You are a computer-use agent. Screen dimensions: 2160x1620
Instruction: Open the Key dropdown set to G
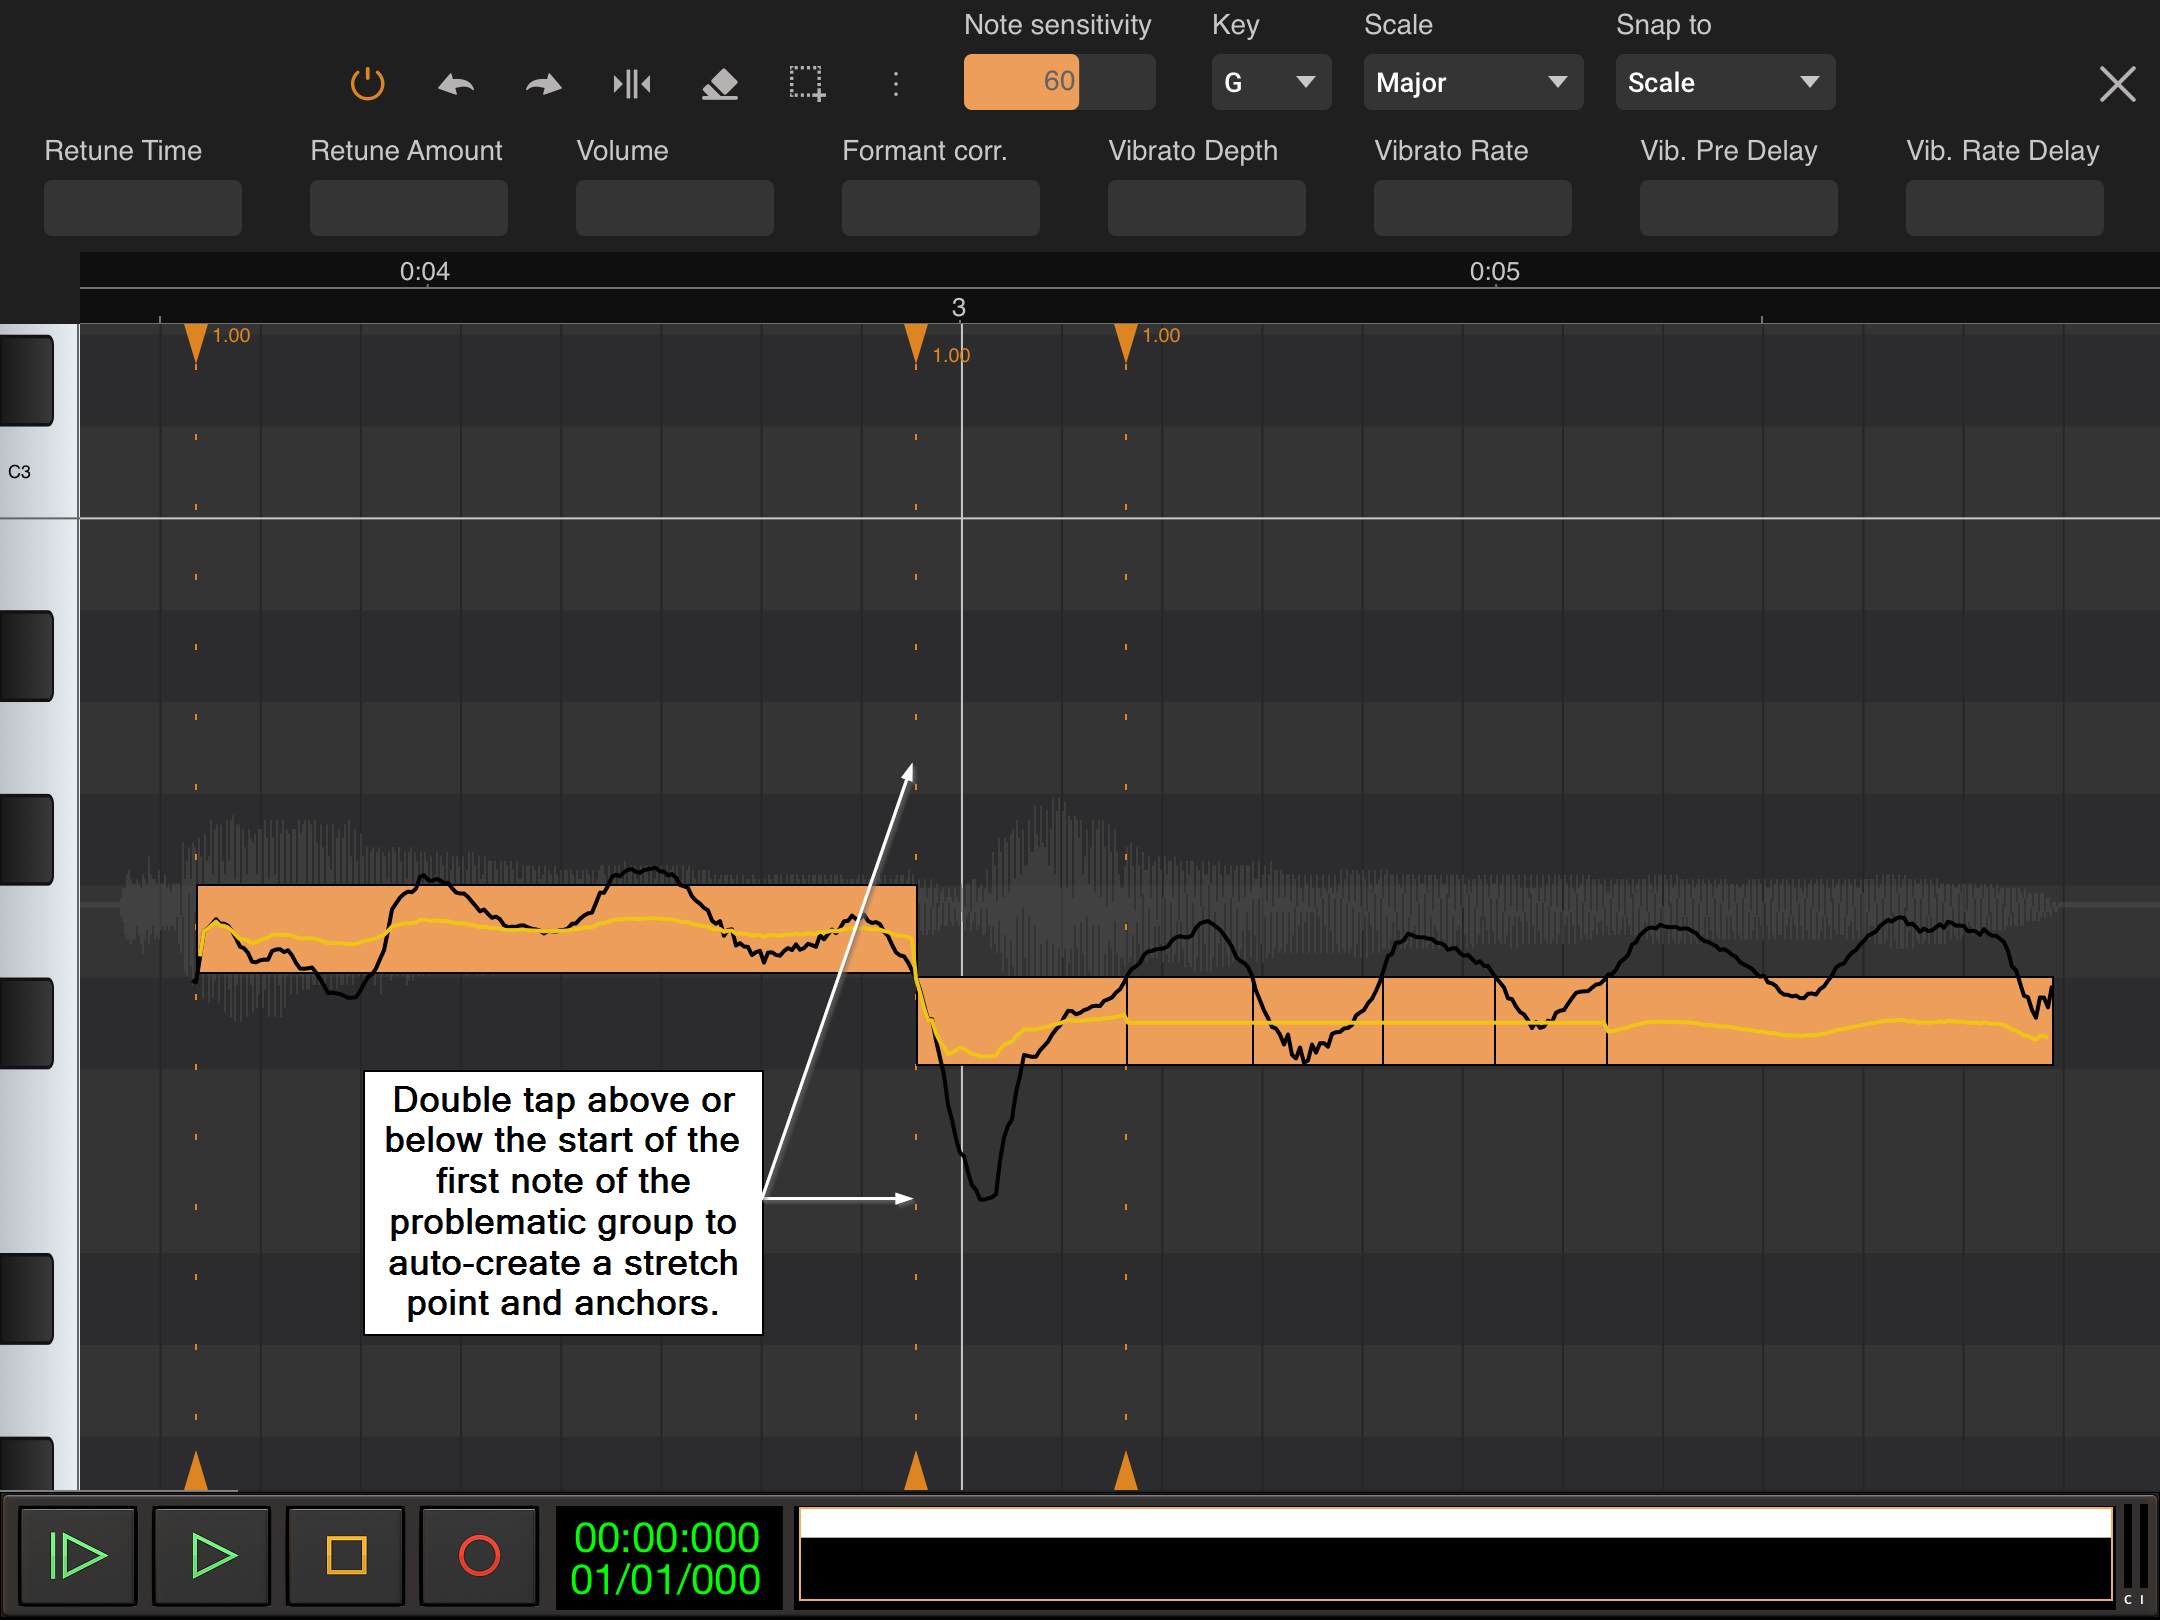point(1270,82)
